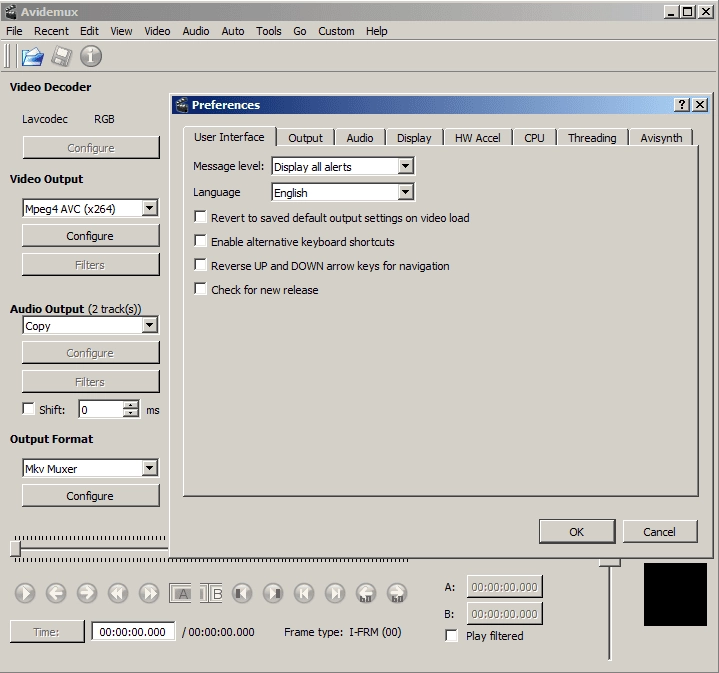This screenshot has height=673, width=719.
Task: Increase Shift value with up arrow
Action: pos(131,405)
